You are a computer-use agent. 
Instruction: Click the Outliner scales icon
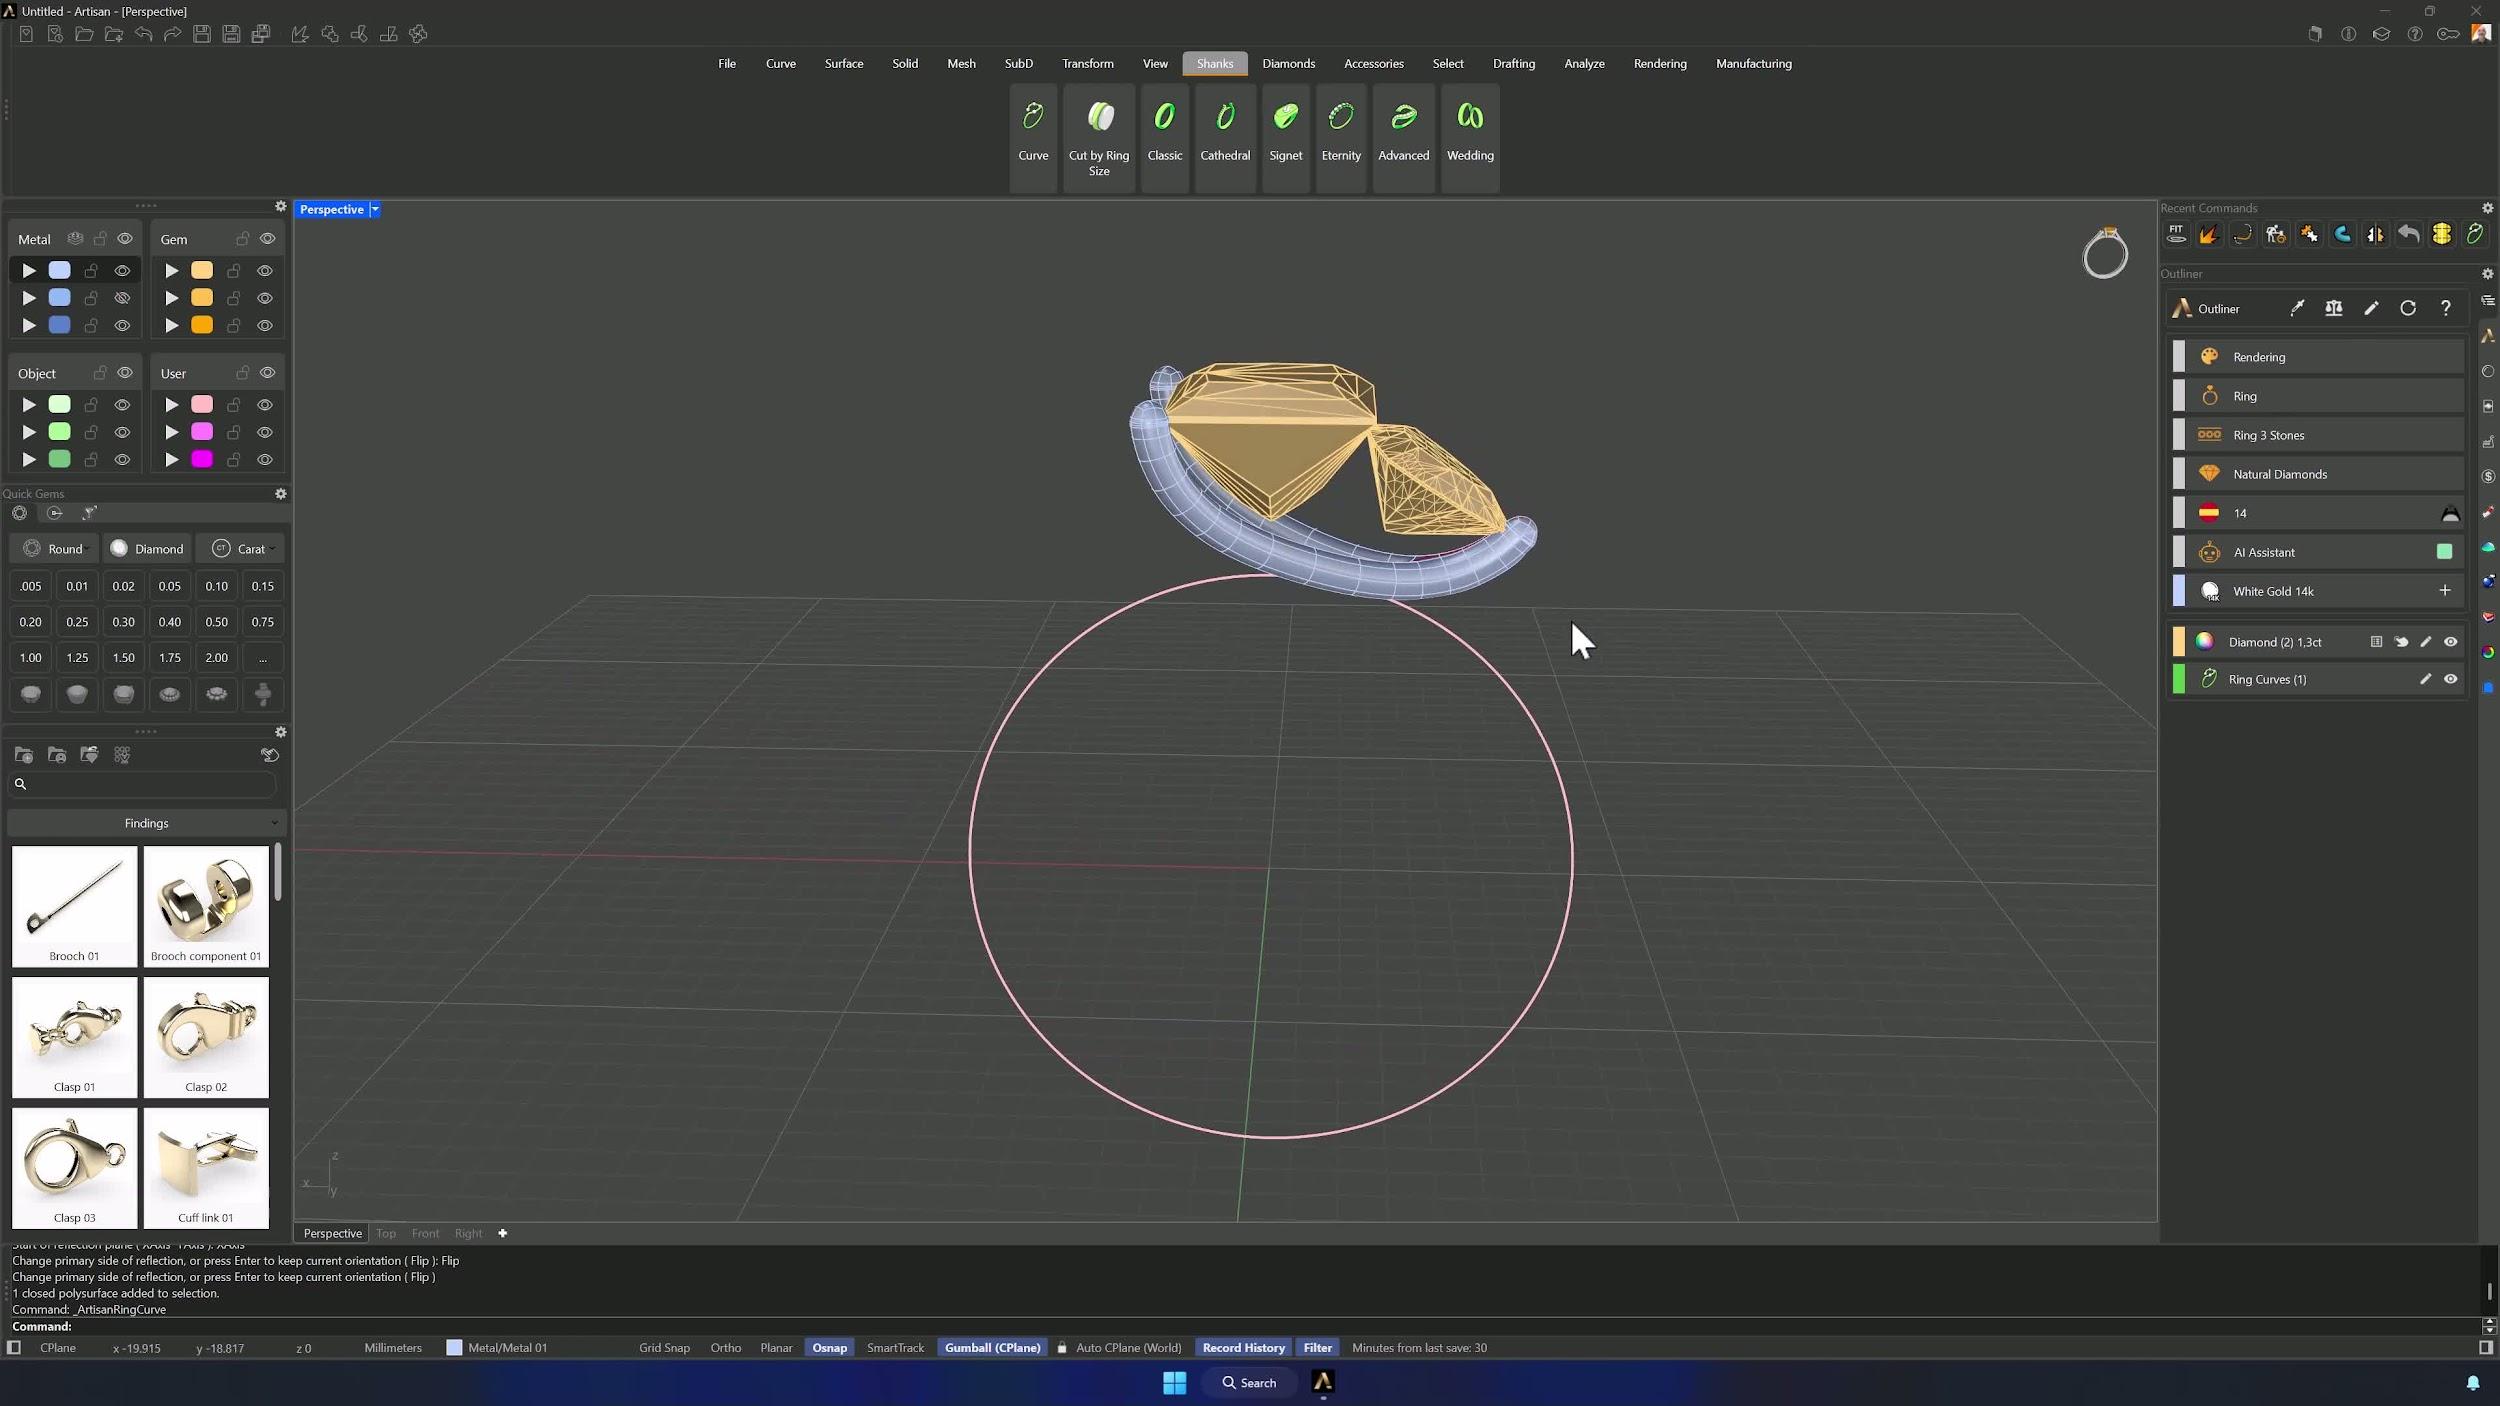(x=2334, y=308)
